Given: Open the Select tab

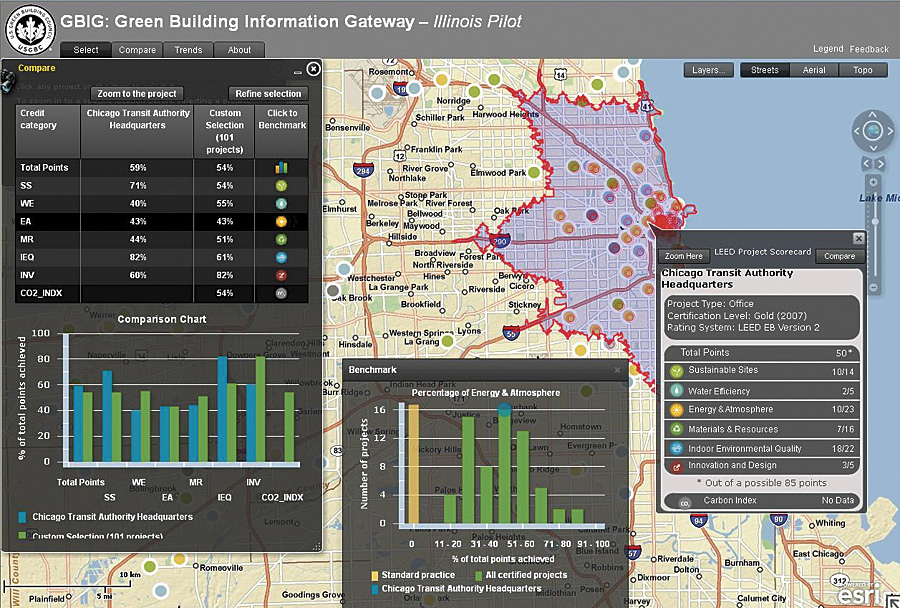Looking at the screenshot, I should click(86, 50).
